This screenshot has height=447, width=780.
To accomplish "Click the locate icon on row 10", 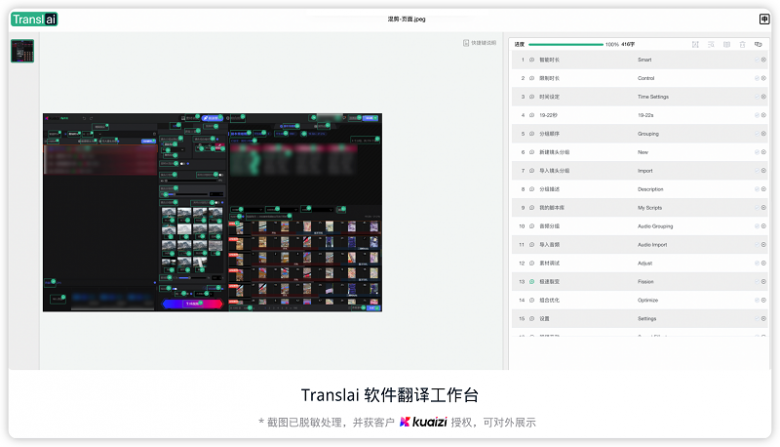I will 531,226.
